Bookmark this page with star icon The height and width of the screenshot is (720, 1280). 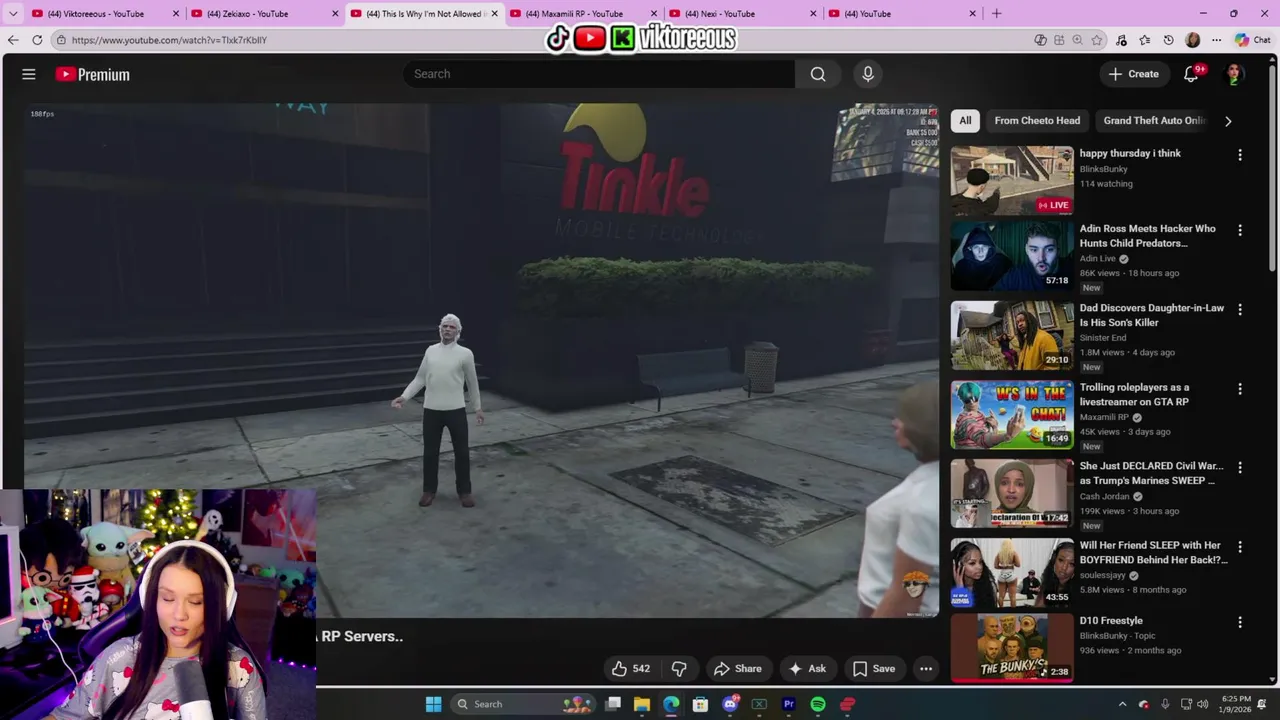(1097, 40)
